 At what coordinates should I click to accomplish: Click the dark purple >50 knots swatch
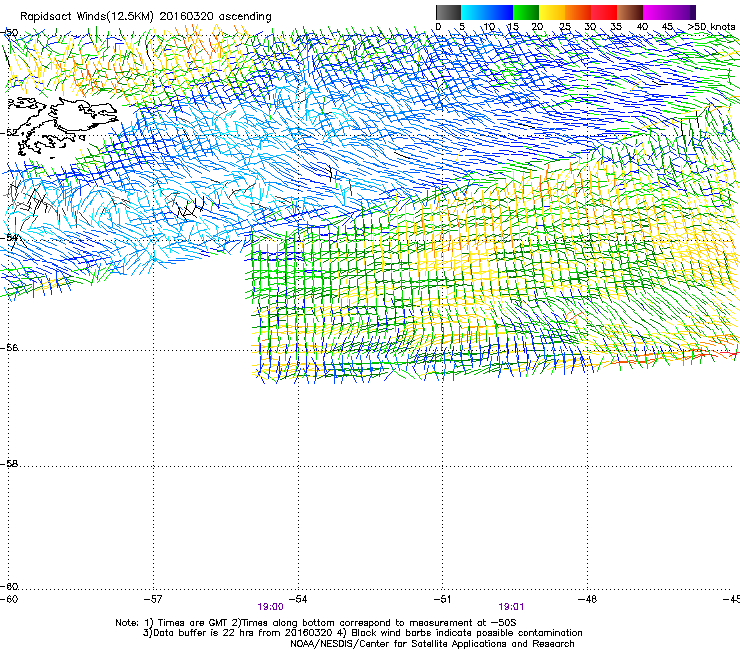pyautogui.click(x=693, y=12)
